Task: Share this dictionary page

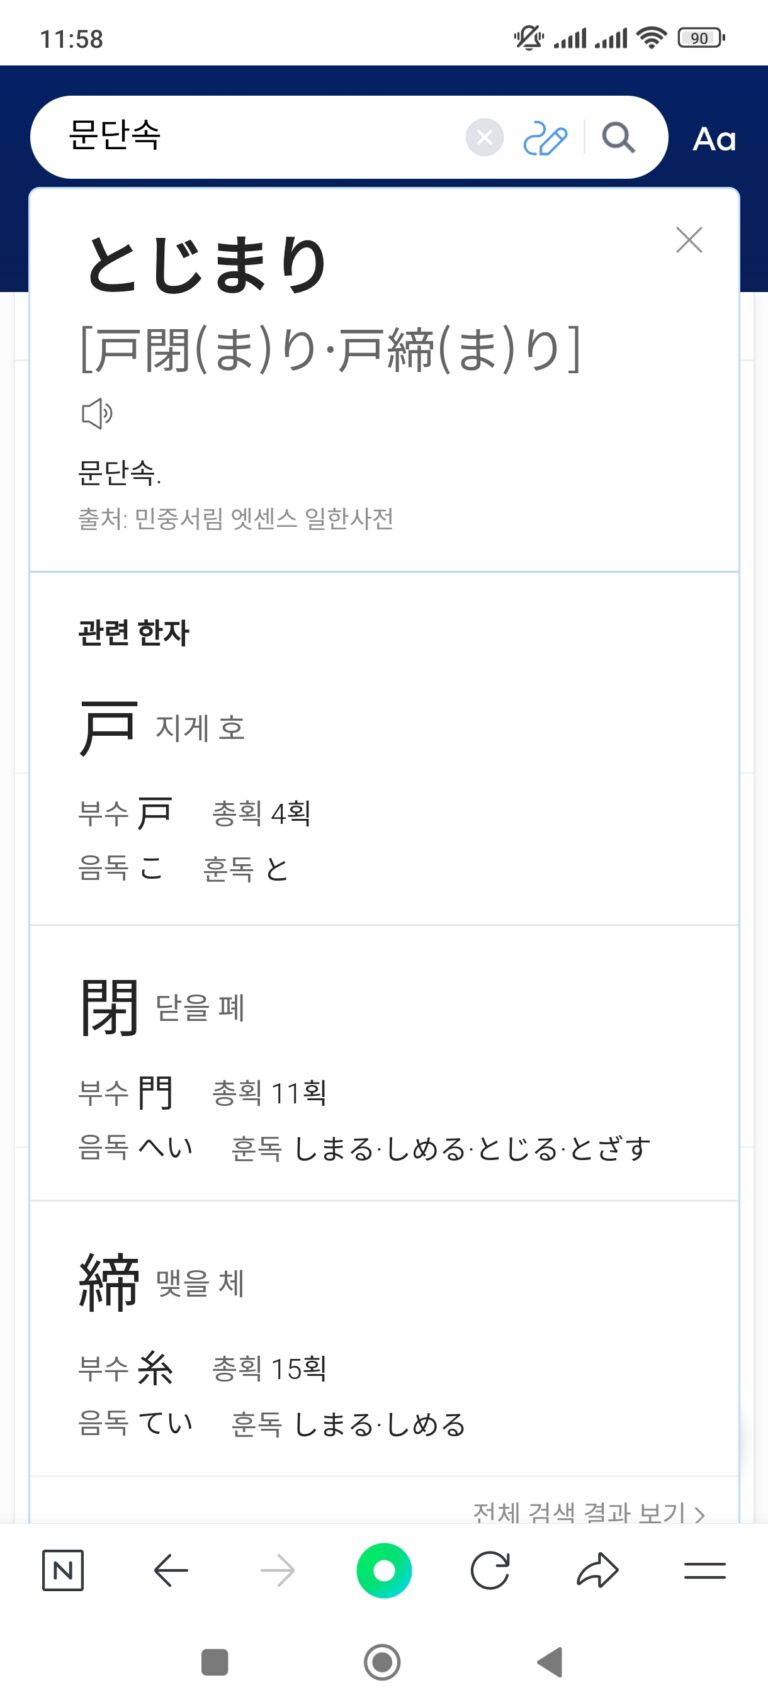Action: [x=598, y=1570]
